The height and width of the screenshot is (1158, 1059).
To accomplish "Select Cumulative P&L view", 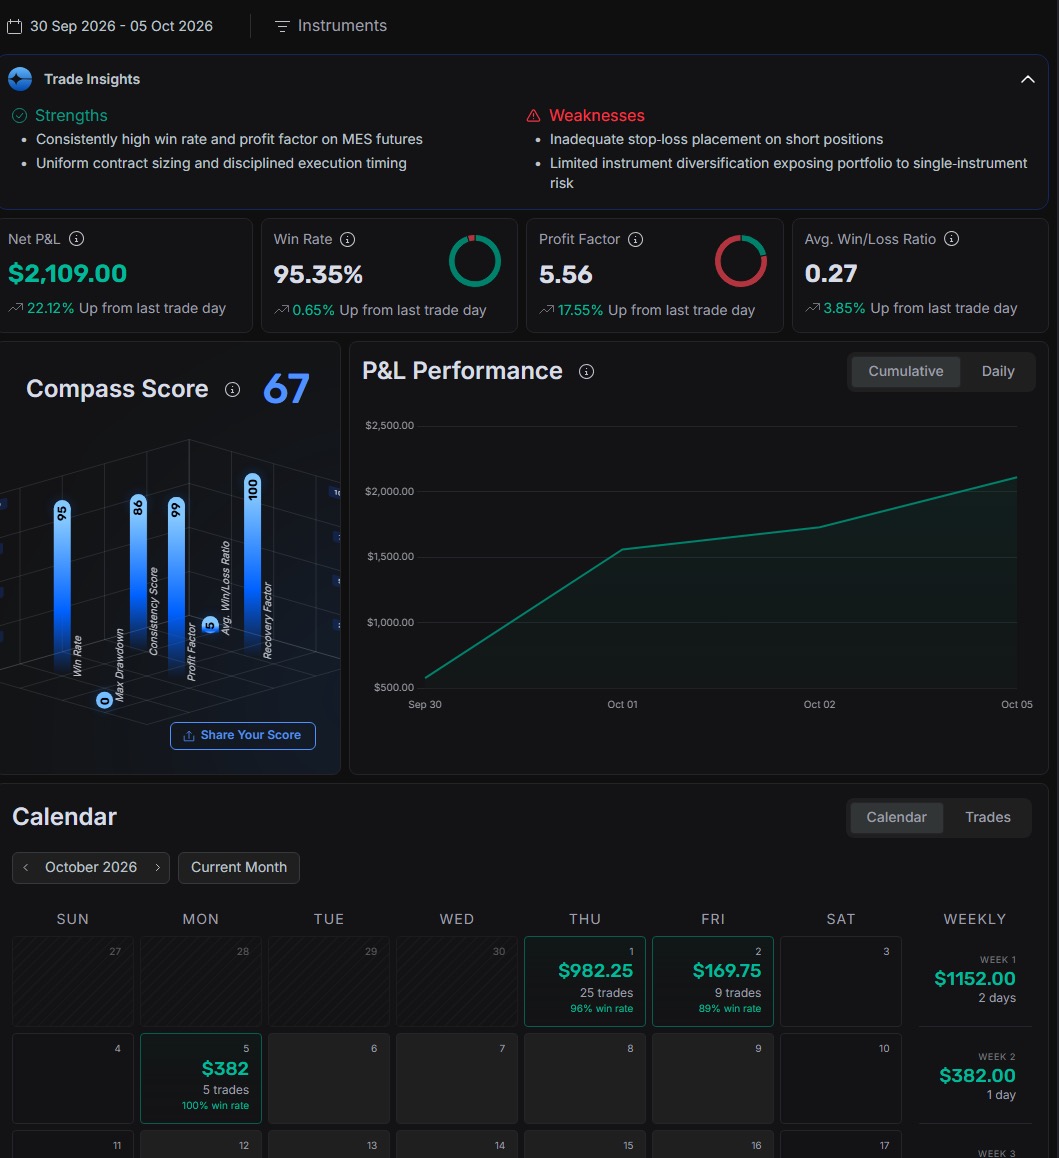I will coord(905,371).
